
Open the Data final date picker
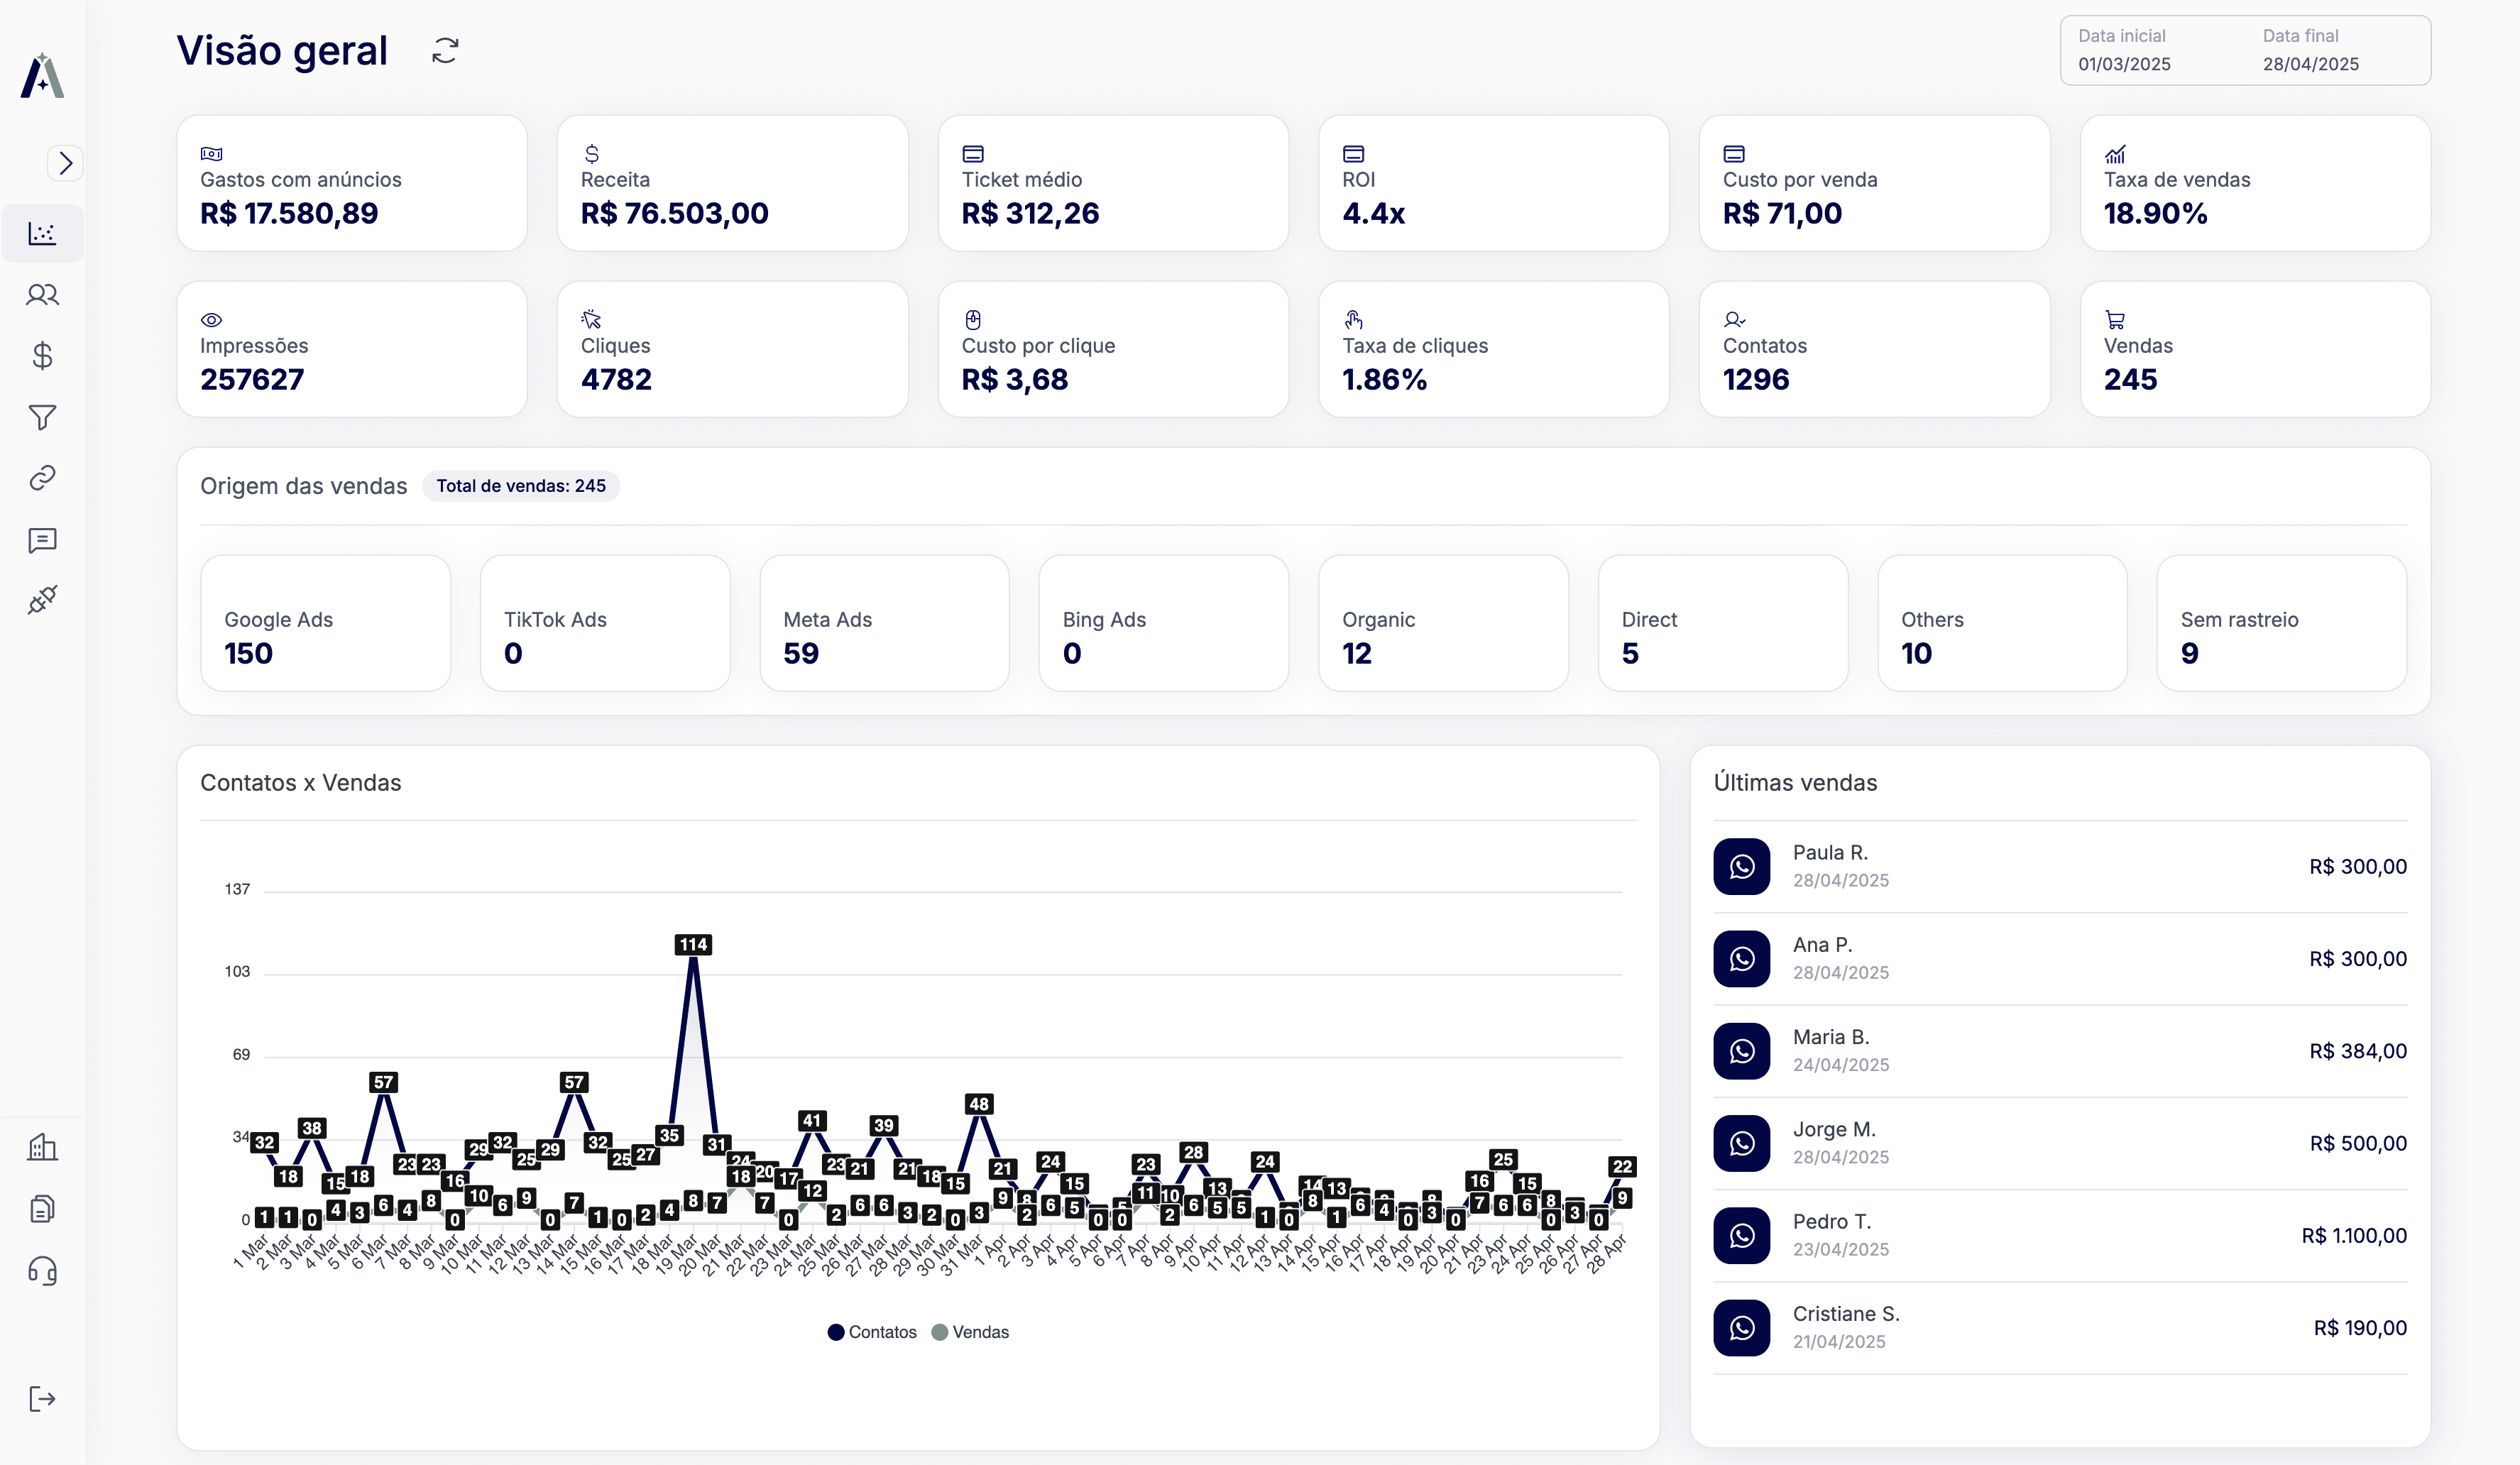[x=2310, y=51]
